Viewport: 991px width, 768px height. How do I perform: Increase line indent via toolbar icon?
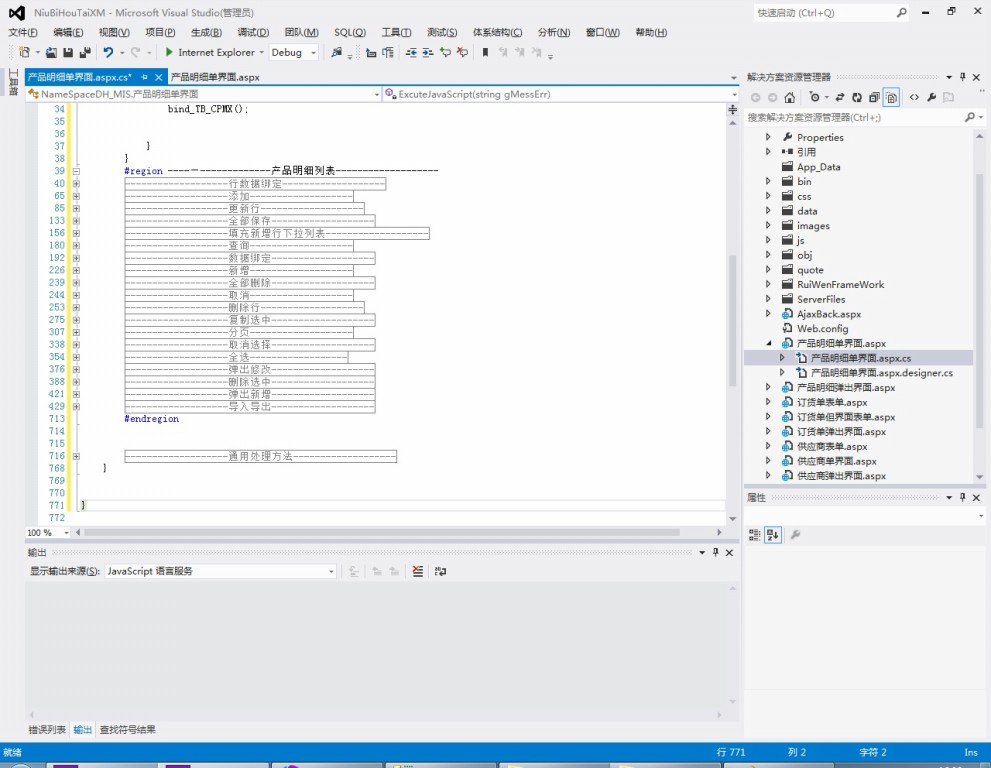point(428,52)
